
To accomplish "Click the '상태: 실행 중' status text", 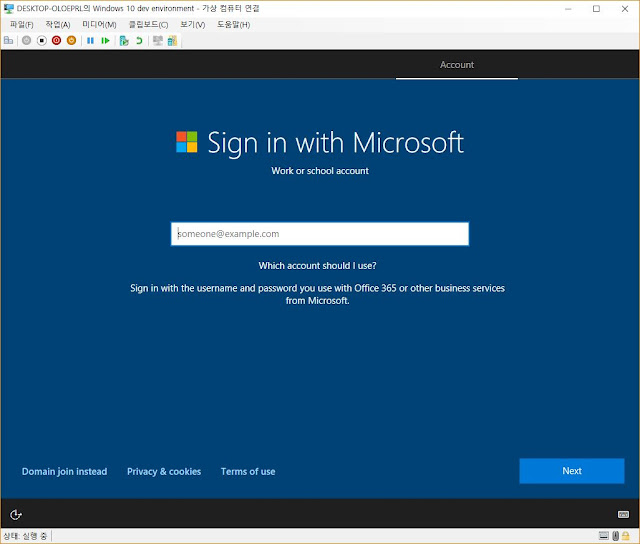I will click(x=25, y=536).
